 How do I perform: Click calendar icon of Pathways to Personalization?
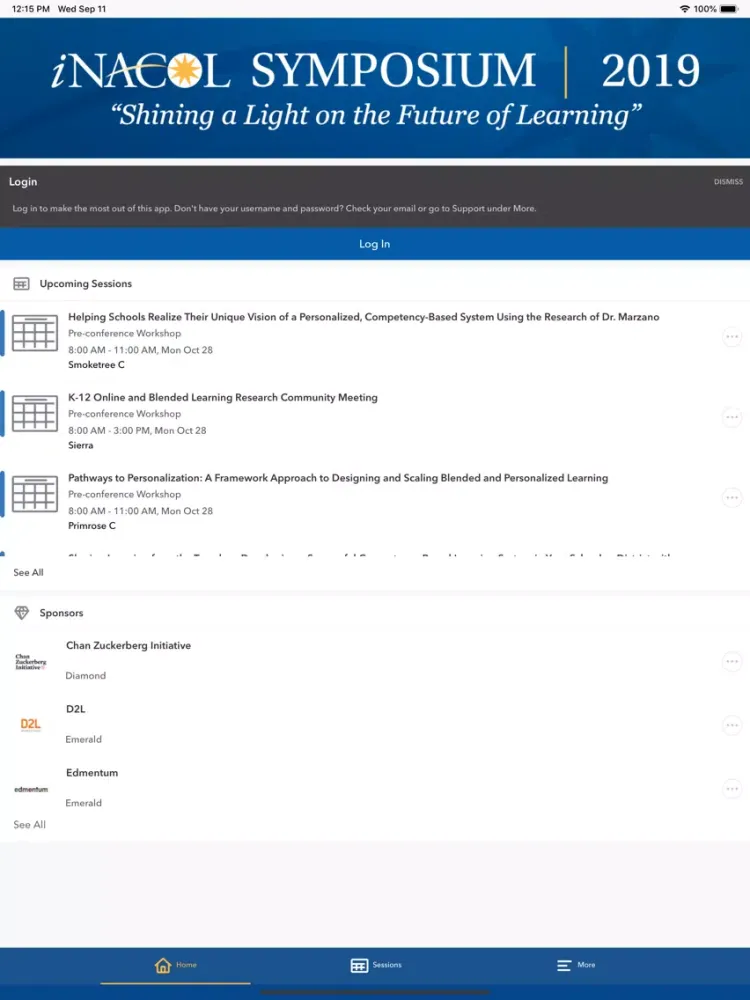click(34, 494)
